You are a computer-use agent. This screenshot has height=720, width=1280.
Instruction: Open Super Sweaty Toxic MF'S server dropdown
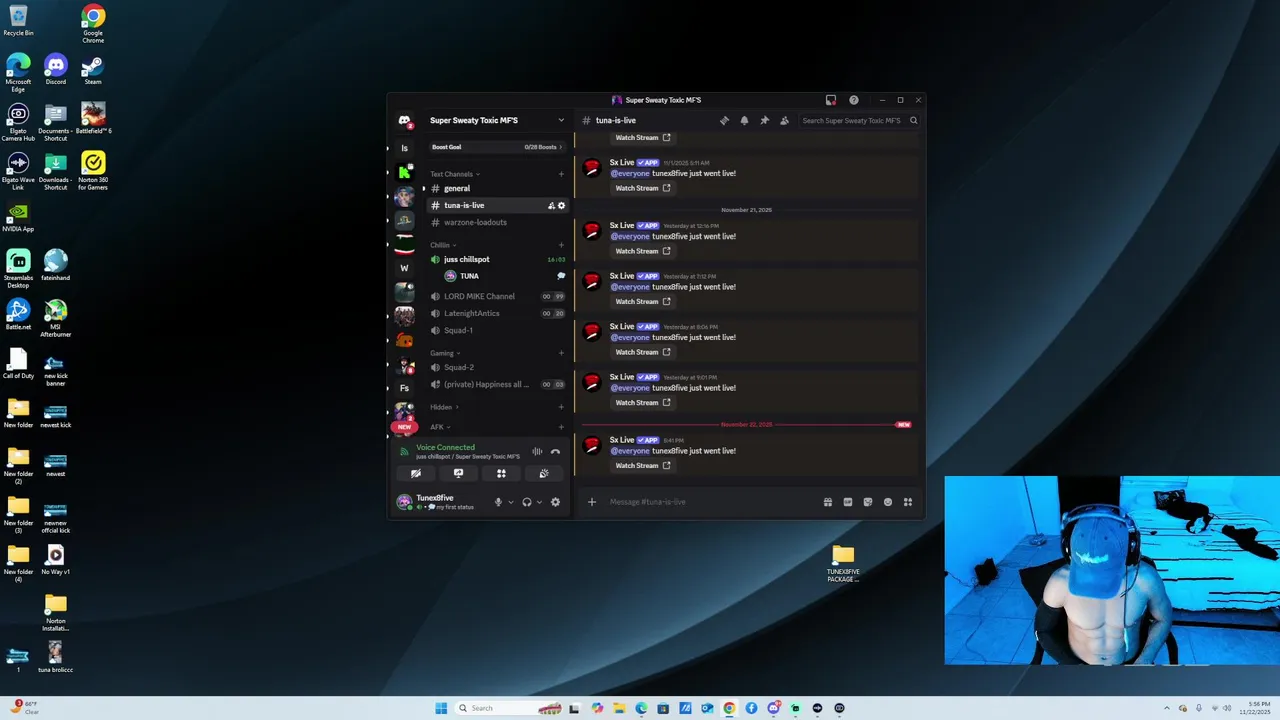tap(497, 120)
